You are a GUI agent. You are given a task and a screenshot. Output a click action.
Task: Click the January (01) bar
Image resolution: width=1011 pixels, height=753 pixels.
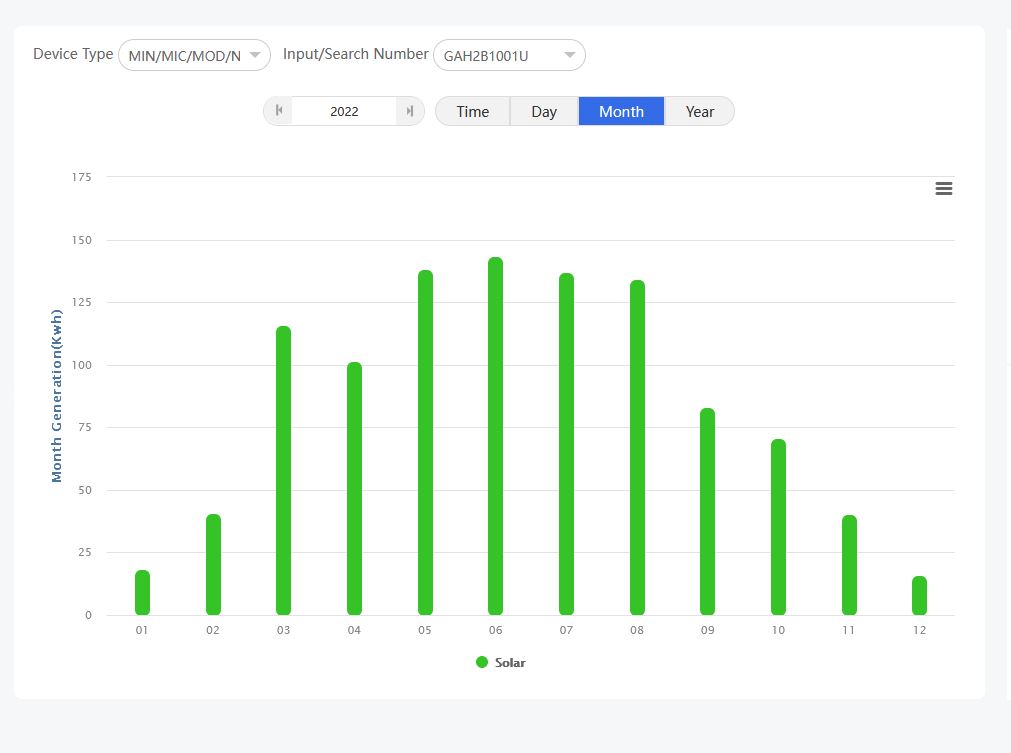[x=142, y=592]
